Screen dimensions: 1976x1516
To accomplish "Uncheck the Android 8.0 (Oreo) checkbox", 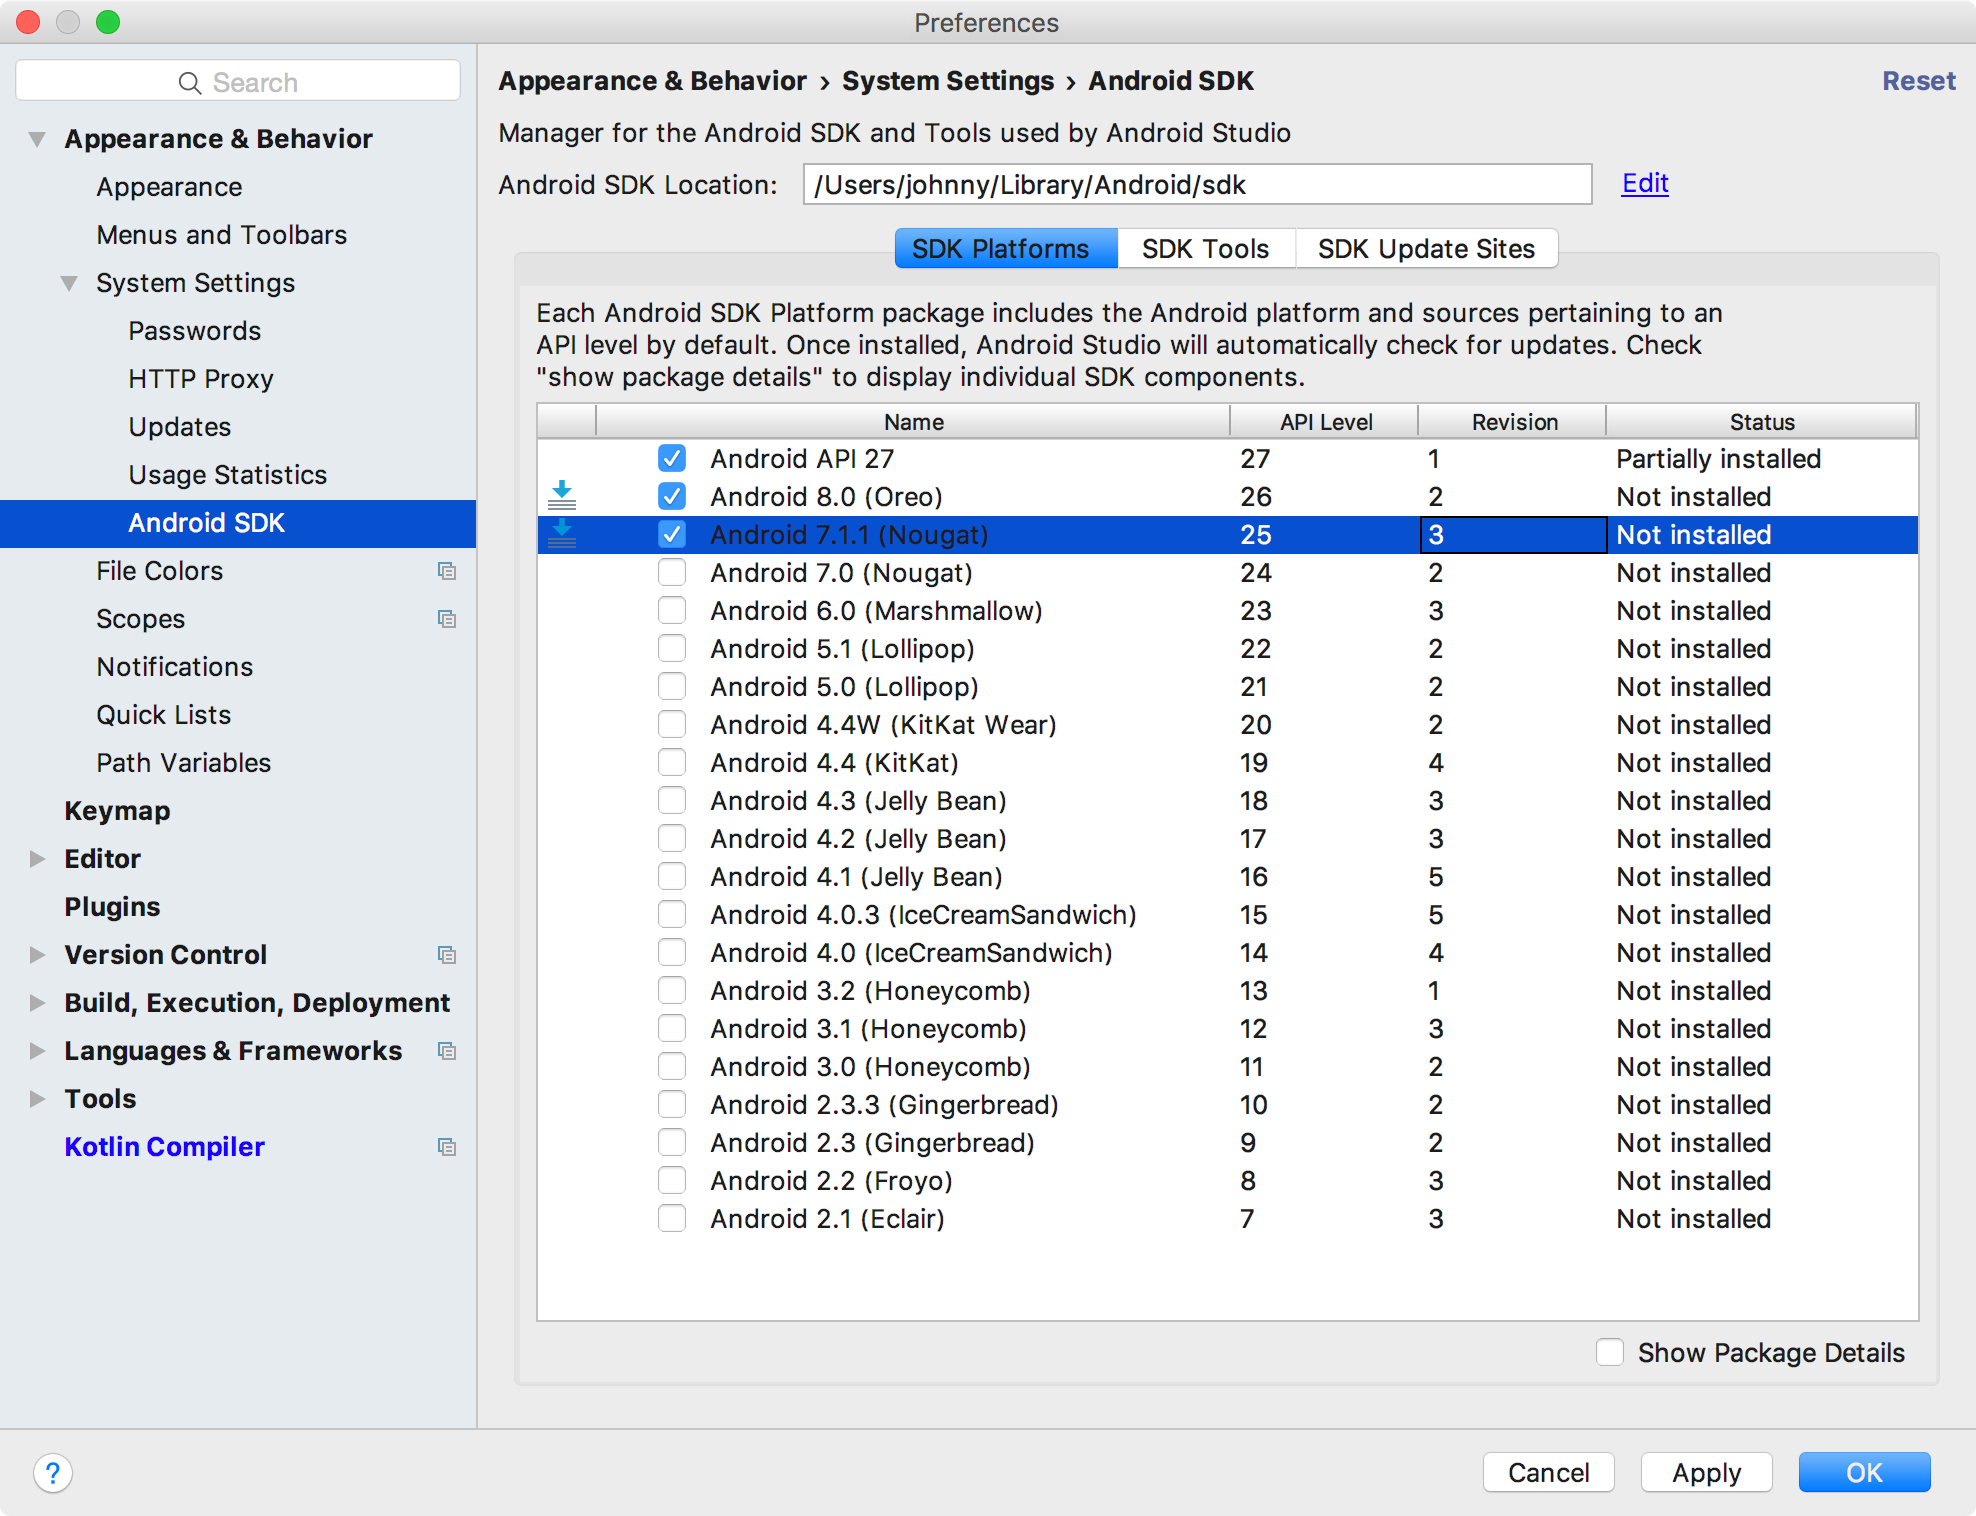I will point(672,496).
